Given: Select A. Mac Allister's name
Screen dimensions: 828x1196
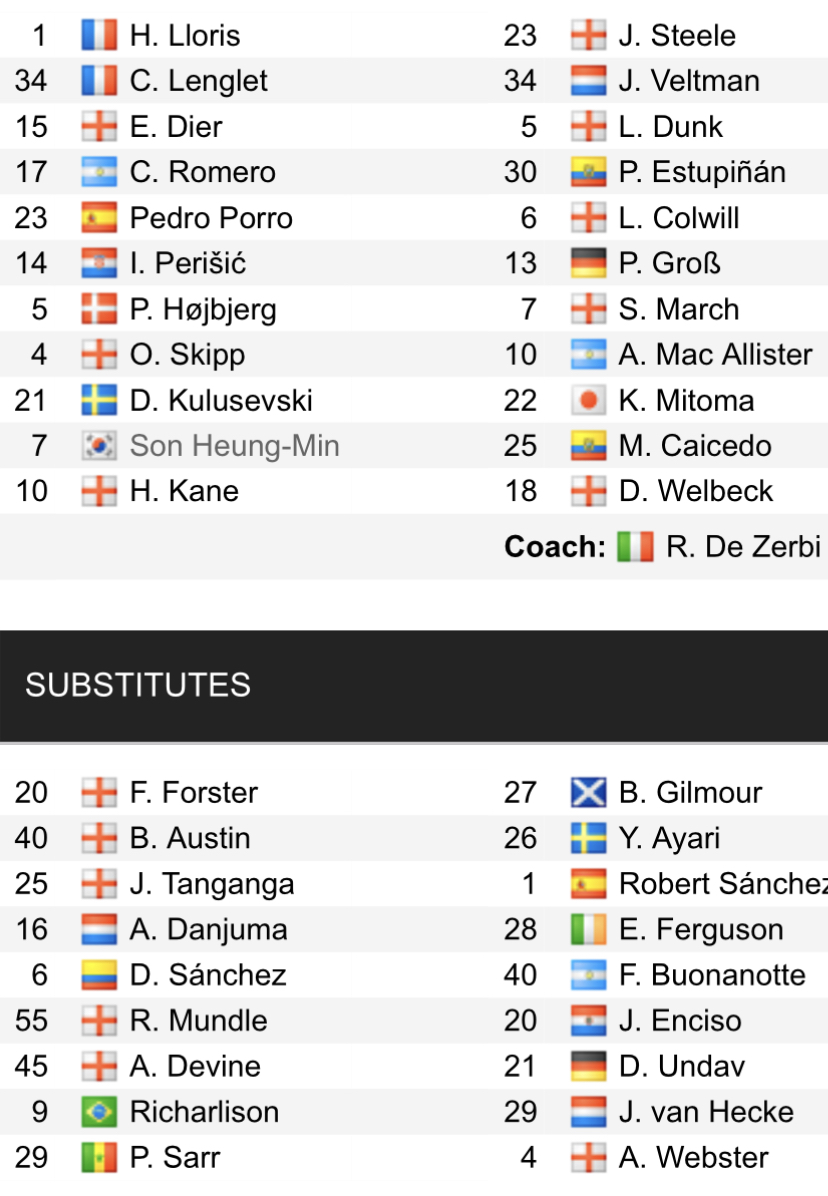Looking at the screenshot, I should click(715, 355).
